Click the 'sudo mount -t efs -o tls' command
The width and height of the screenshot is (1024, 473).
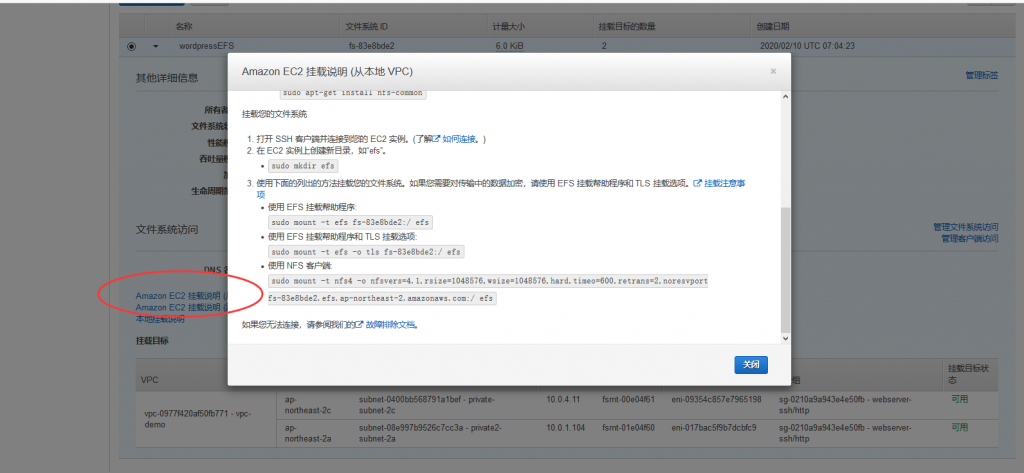366,252
